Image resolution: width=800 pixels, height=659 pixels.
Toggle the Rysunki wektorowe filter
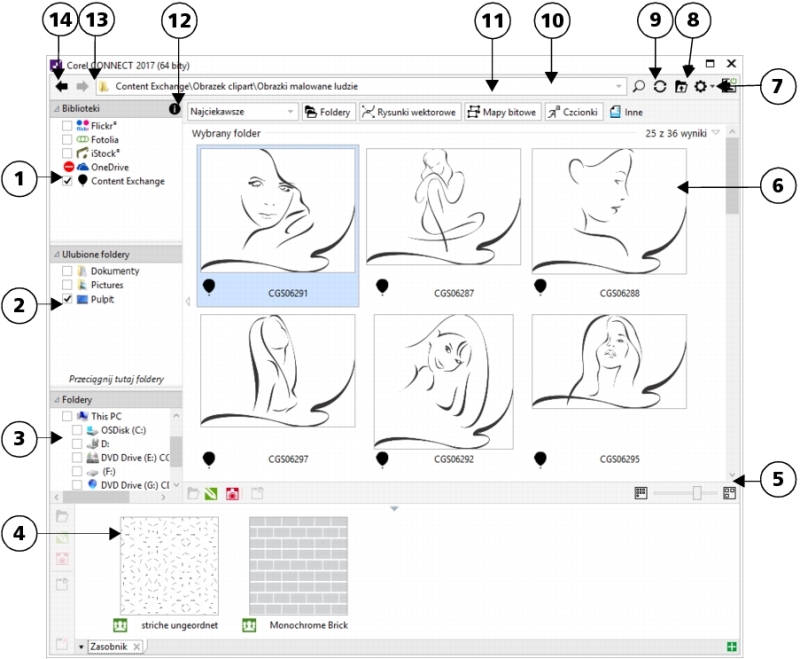click(410, 112)
